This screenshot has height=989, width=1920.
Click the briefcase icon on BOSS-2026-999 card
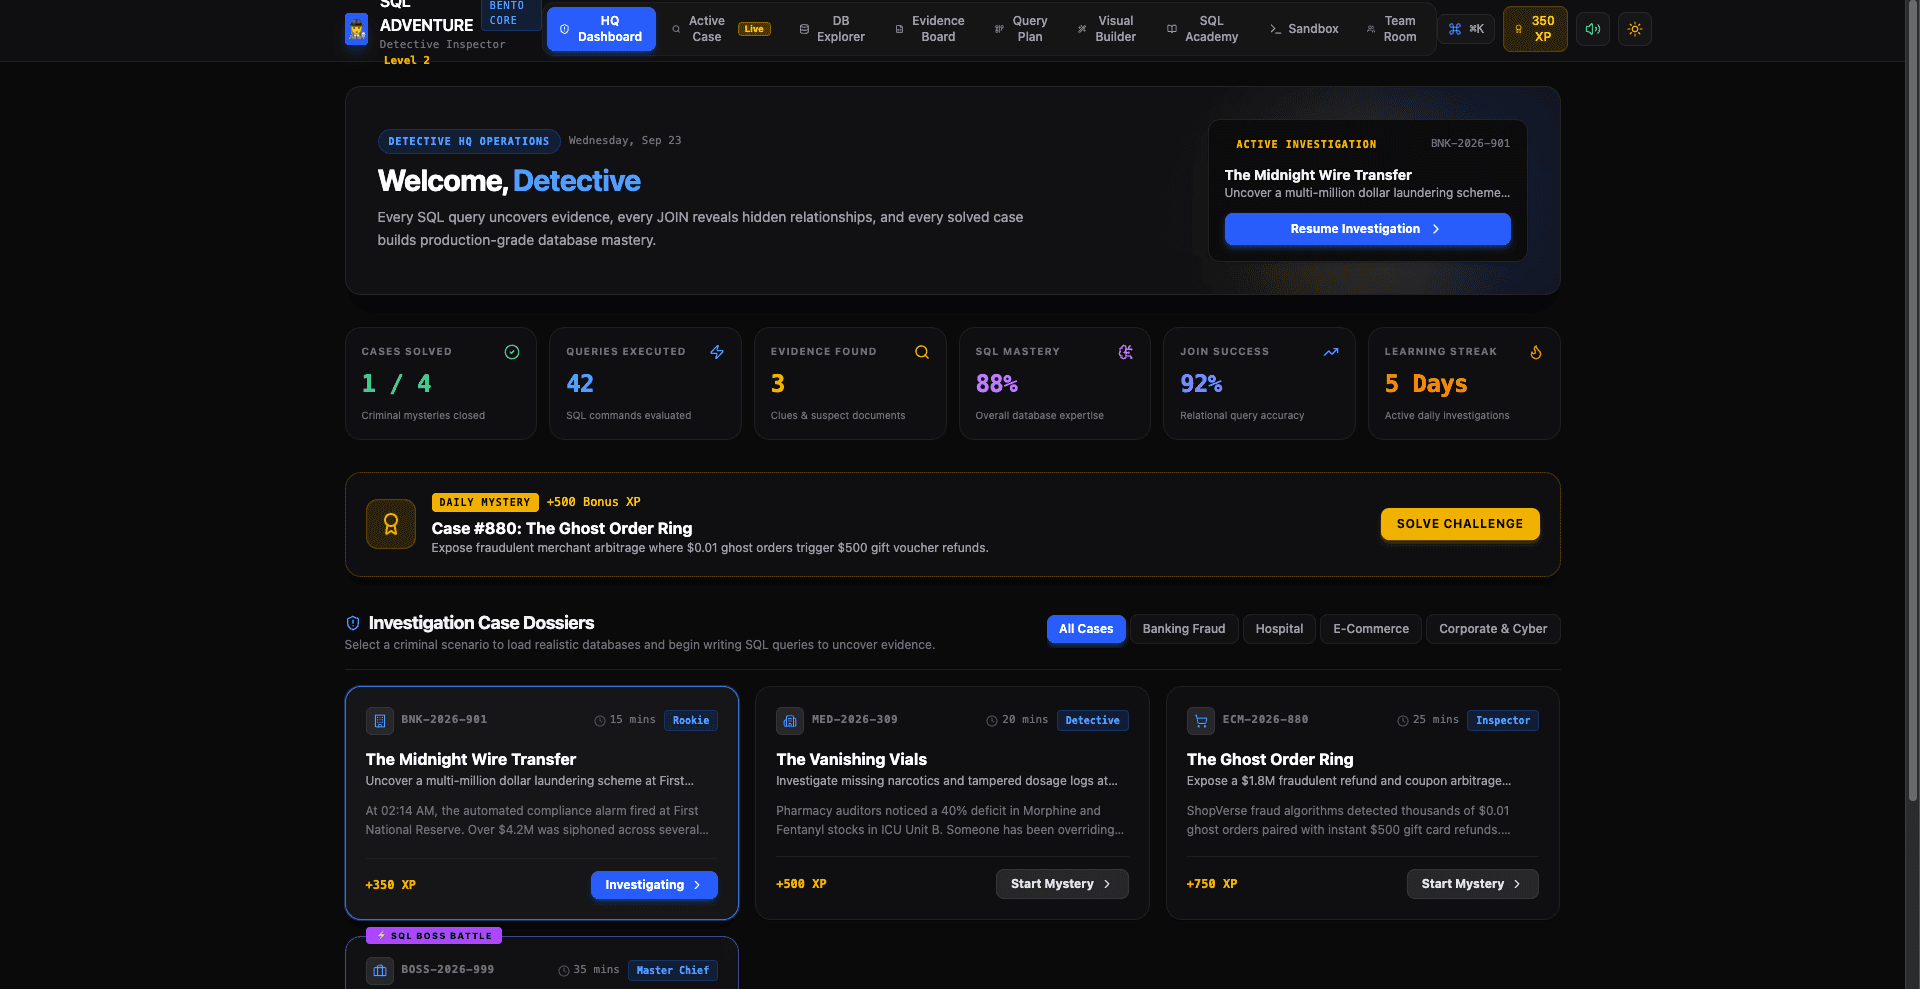(380, 970)
